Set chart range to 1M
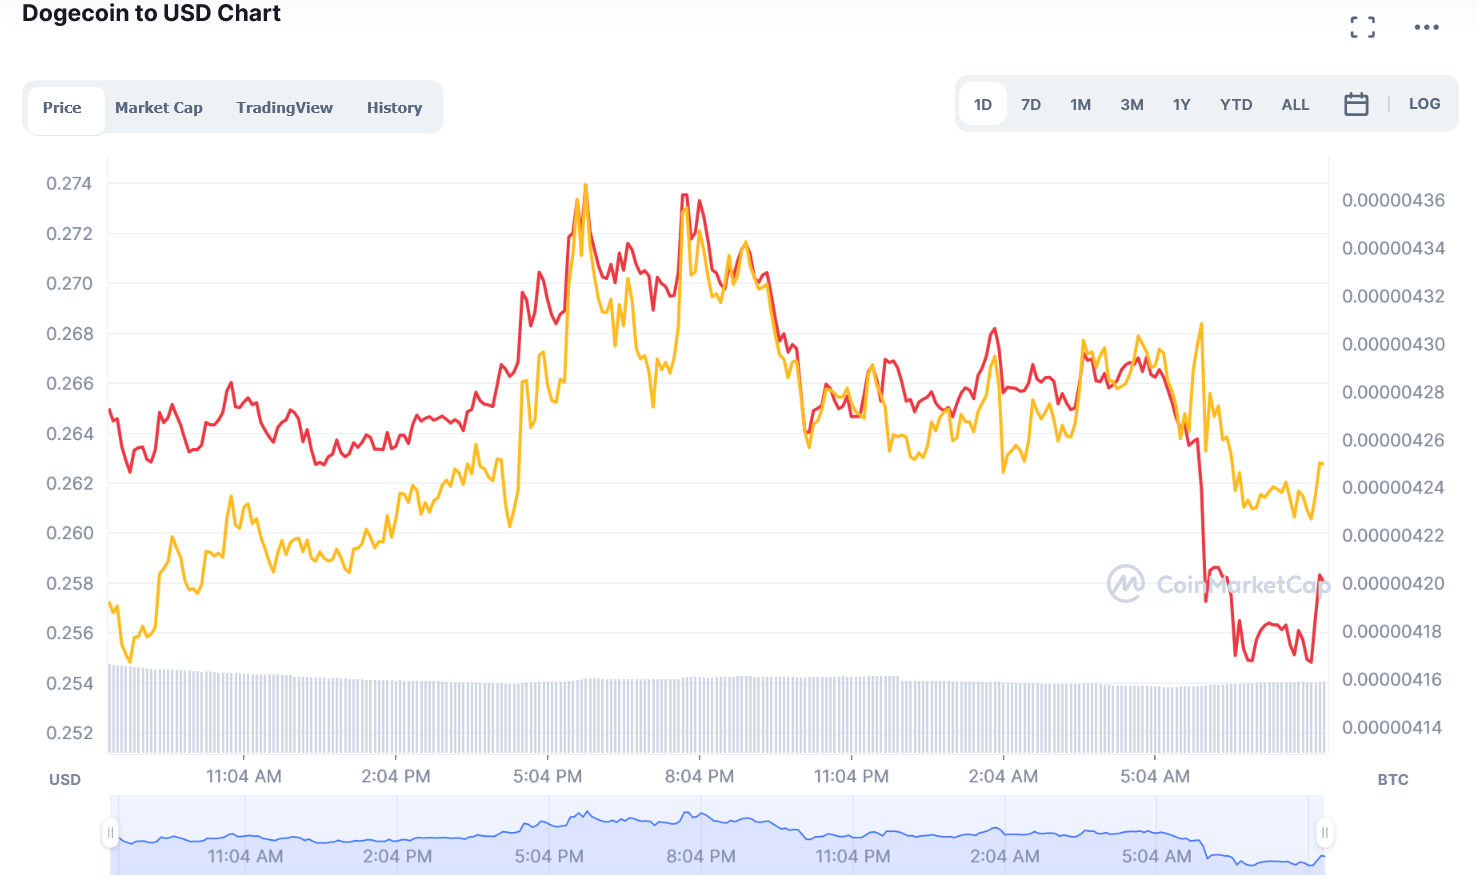The height and width of the screenshot is (887, 1477). click(1080, 105)
